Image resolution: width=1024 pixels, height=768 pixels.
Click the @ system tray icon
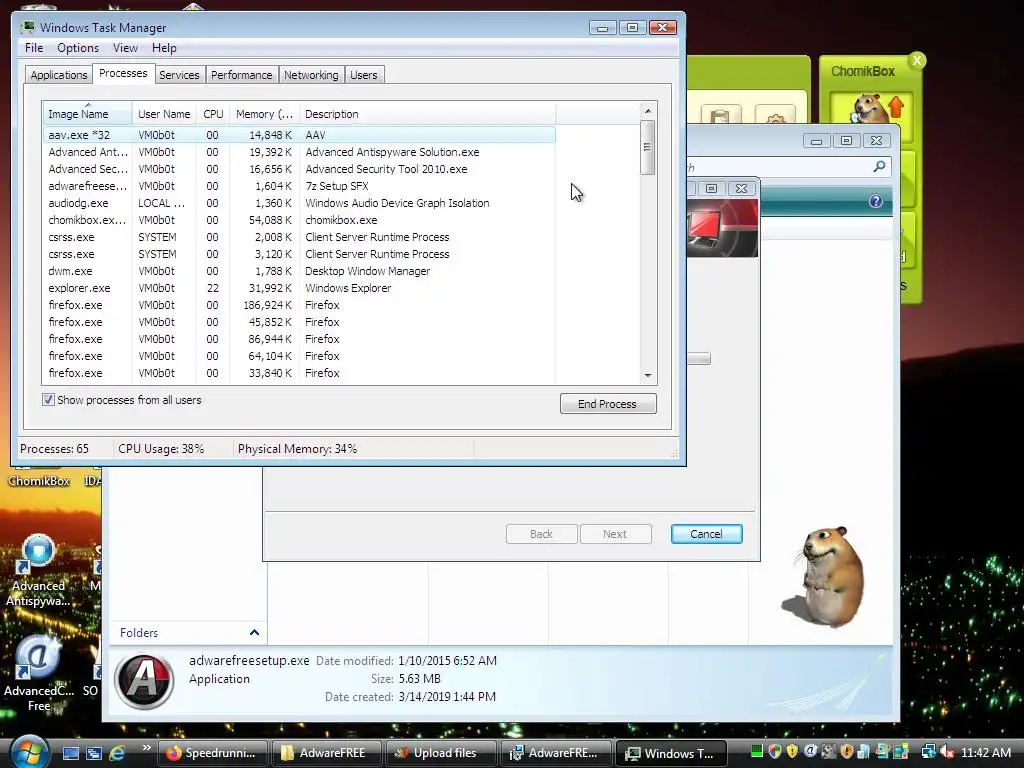[x=810, y=752]
